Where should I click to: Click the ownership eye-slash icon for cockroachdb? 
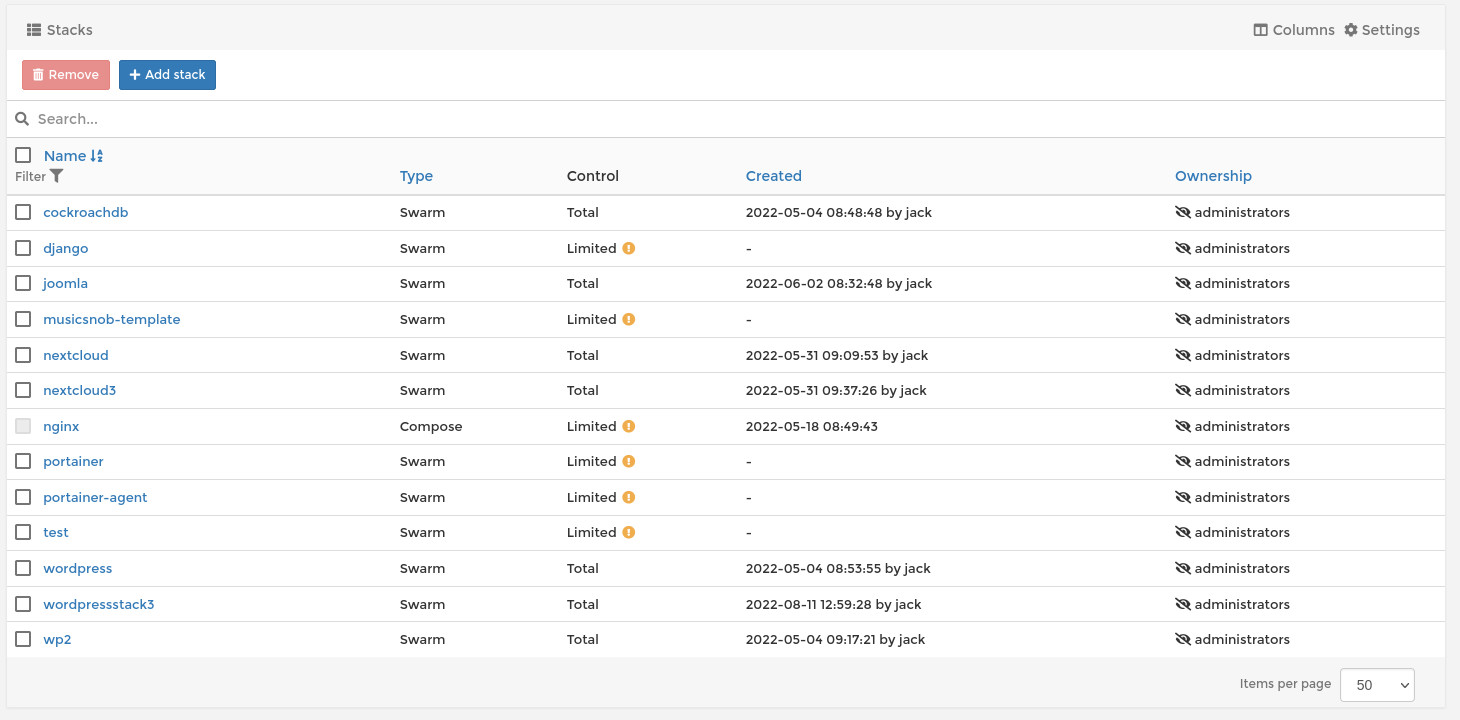1182,213
